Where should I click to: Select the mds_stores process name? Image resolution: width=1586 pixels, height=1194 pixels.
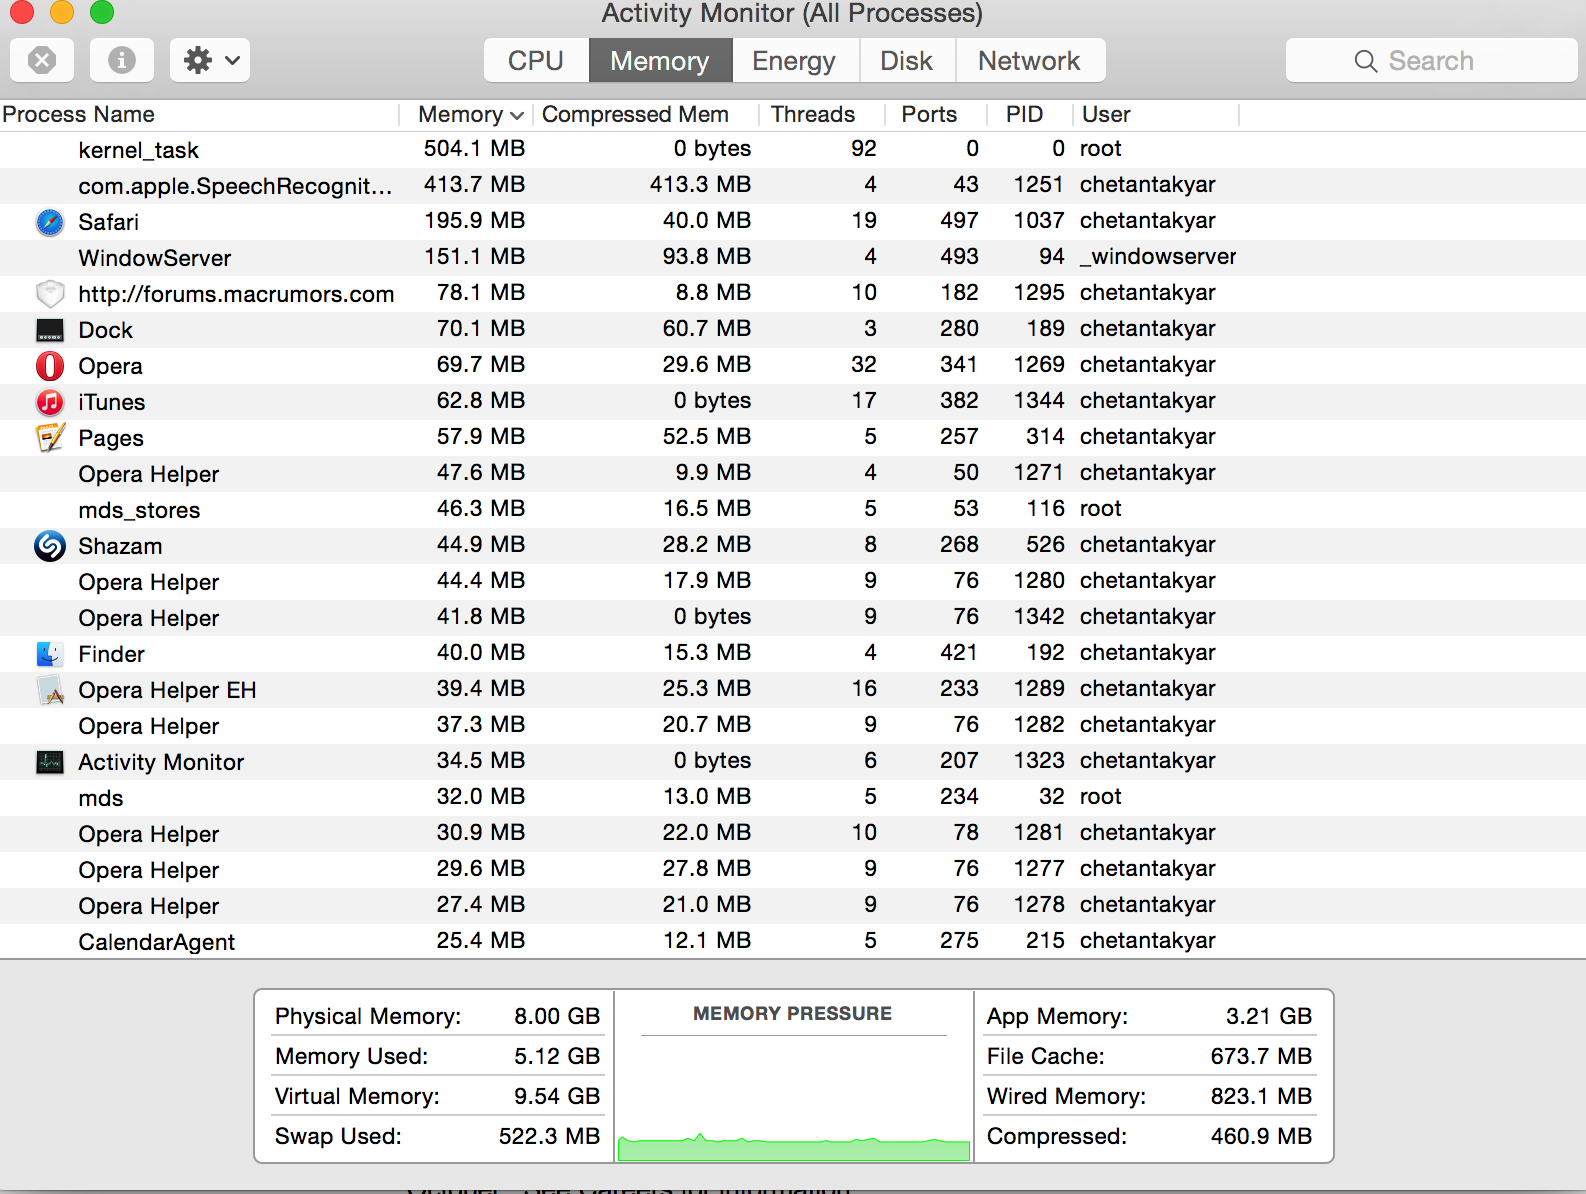139,510
